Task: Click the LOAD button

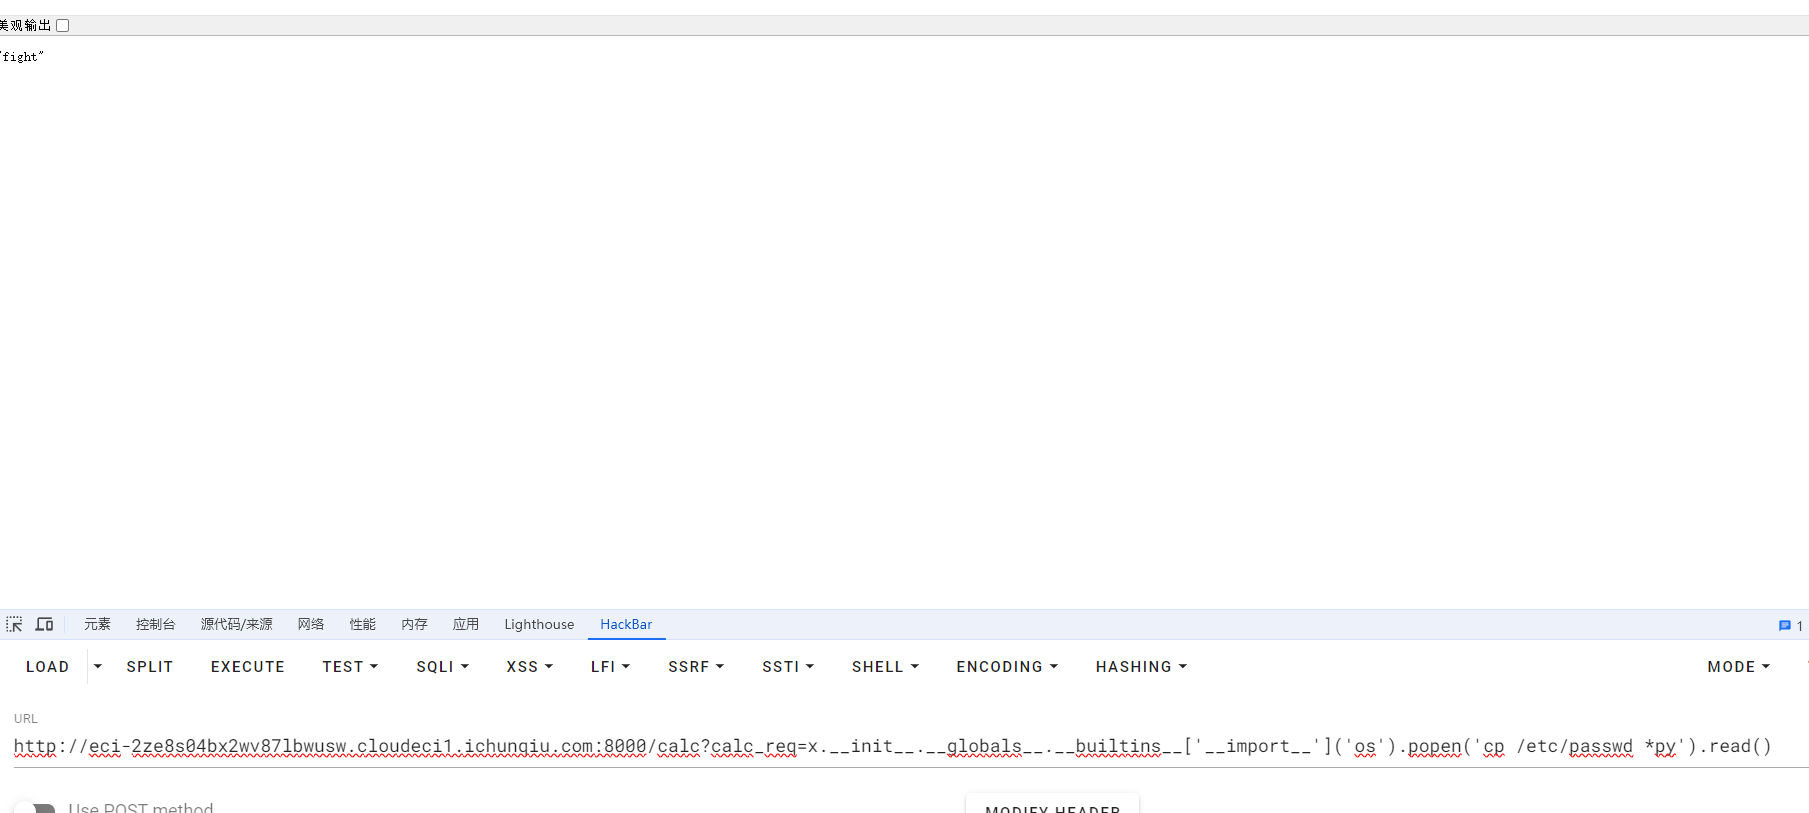Action: (x=47, y=667)
